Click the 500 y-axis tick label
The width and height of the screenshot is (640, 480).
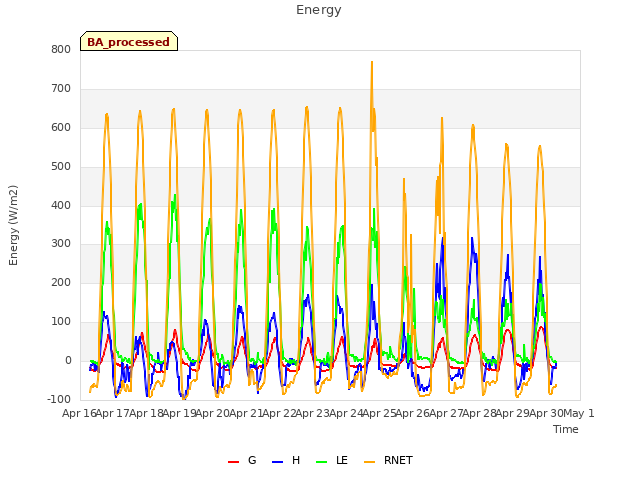click(x=61, y=167)
